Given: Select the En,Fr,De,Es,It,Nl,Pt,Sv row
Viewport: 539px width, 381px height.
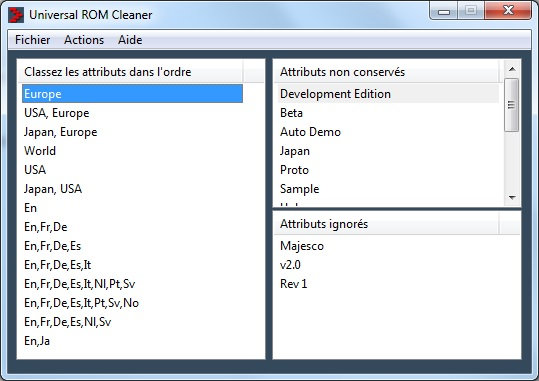Looking at the screenshot, I should tap(132, 284).
